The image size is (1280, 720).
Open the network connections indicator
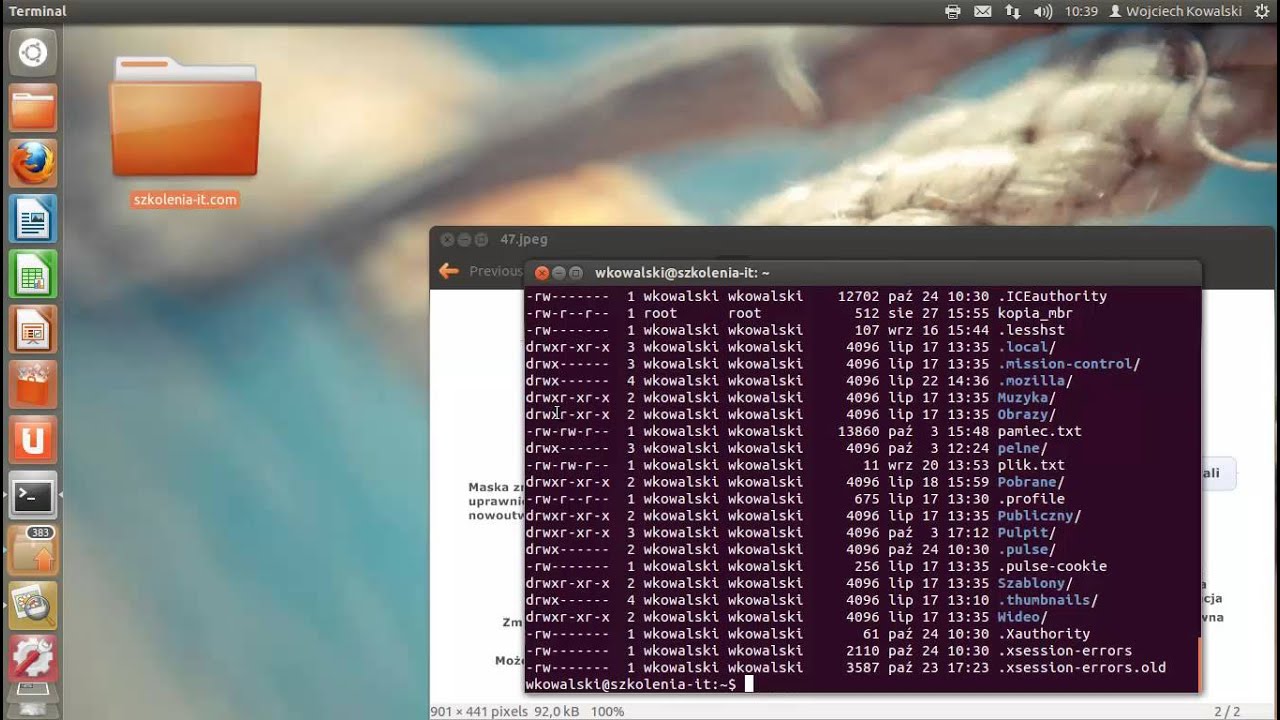(1013, 11)
